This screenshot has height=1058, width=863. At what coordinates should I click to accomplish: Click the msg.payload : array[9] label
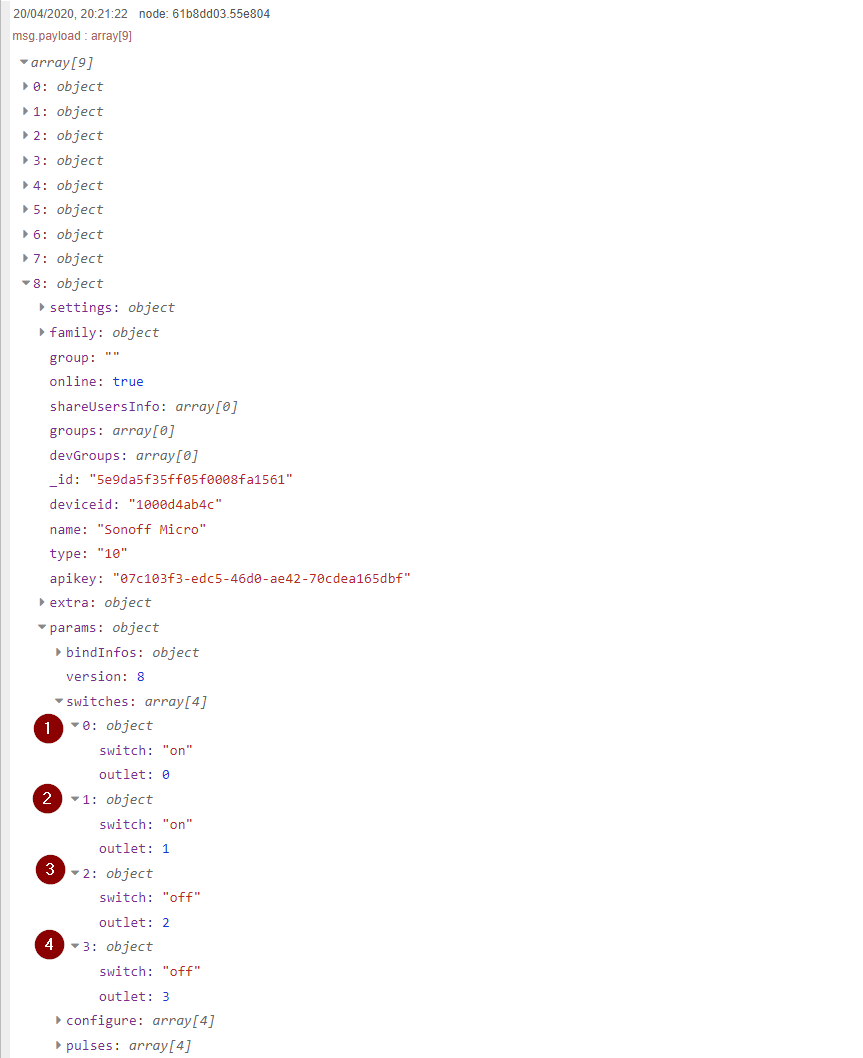(x=72, y=36)
